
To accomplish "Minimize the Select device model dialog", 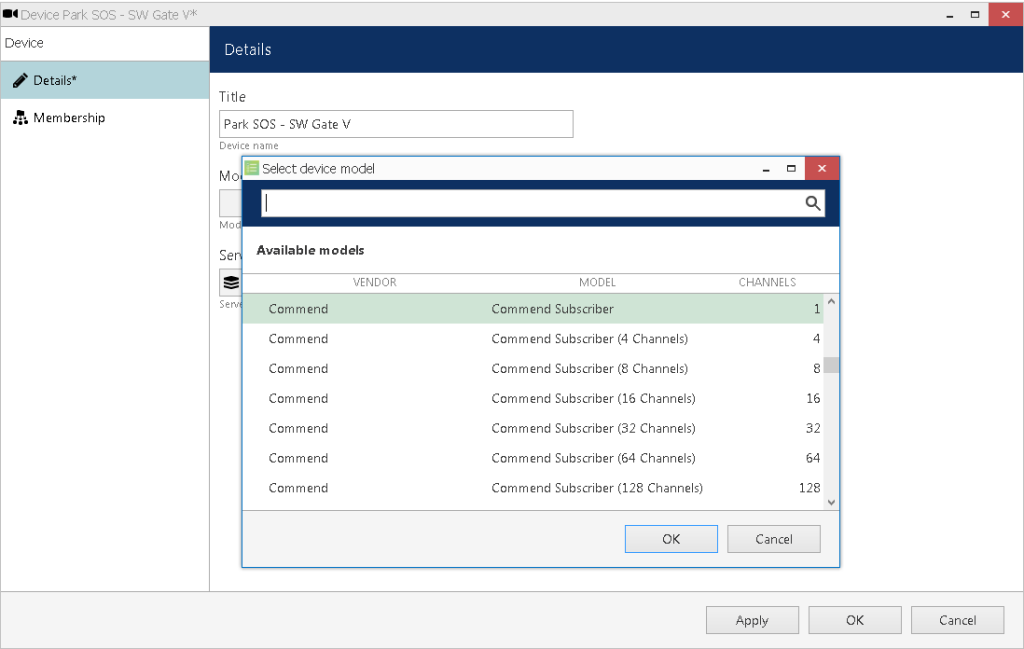I will pyautogui.click(x=766, y=168).
